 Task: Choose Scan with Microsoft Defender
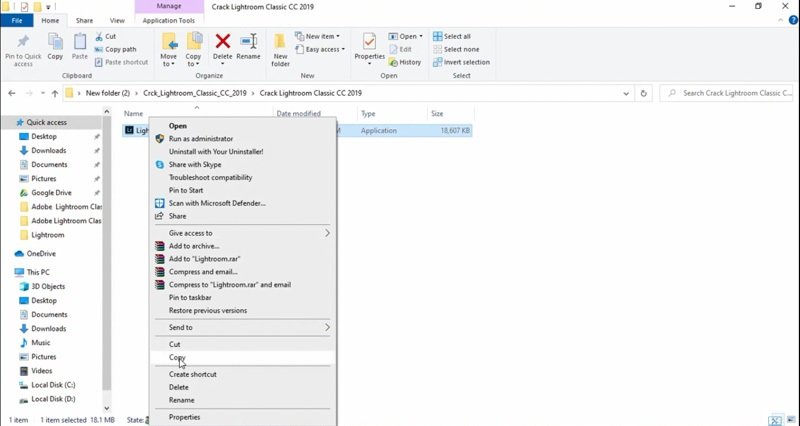243,203
